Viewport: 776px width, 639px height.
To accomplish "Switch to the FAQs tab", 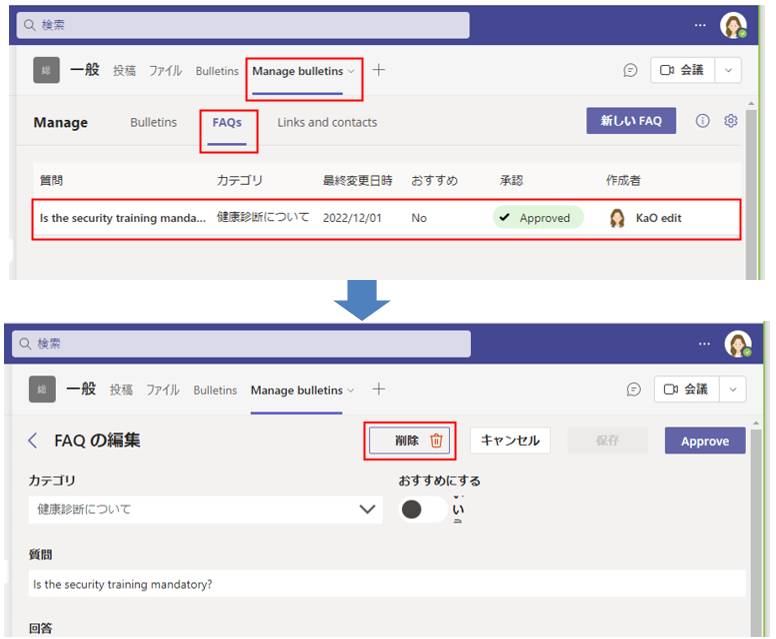I will click(227, 122).
